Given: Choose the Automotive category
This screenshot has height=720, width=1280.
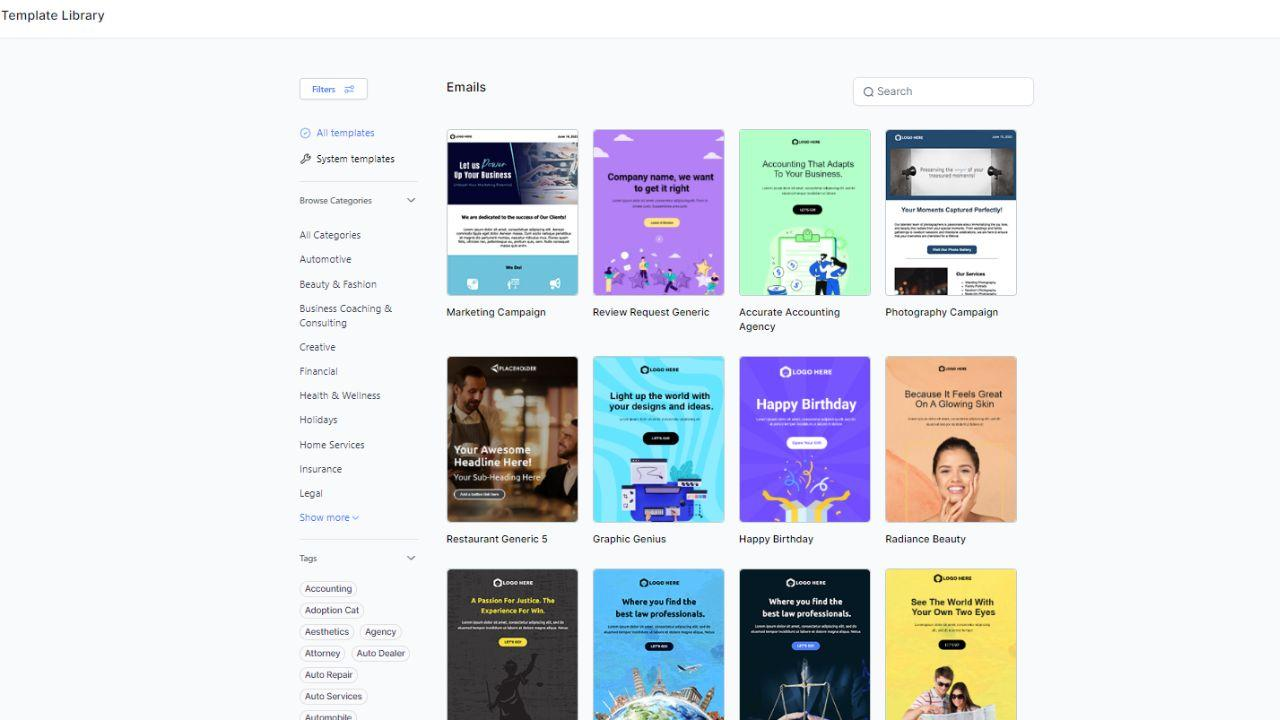Looking at the screenshot, I should [x=325, y=259].
